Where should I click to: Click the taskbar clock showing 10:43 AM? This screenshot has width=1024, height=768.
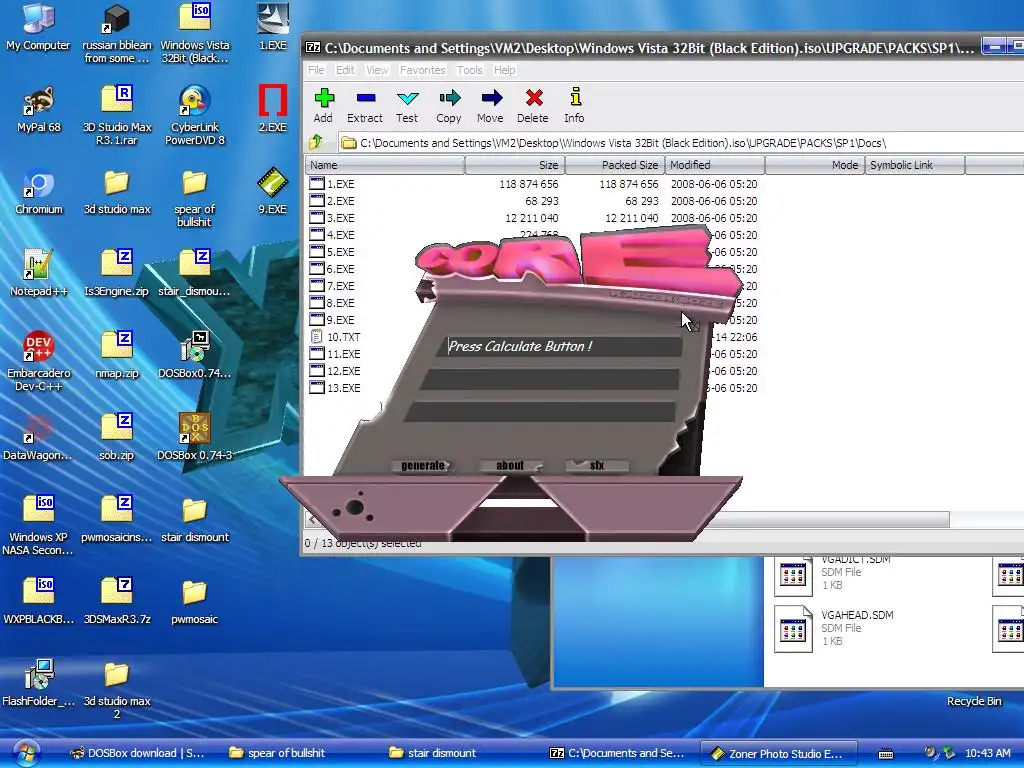point(987,753)
